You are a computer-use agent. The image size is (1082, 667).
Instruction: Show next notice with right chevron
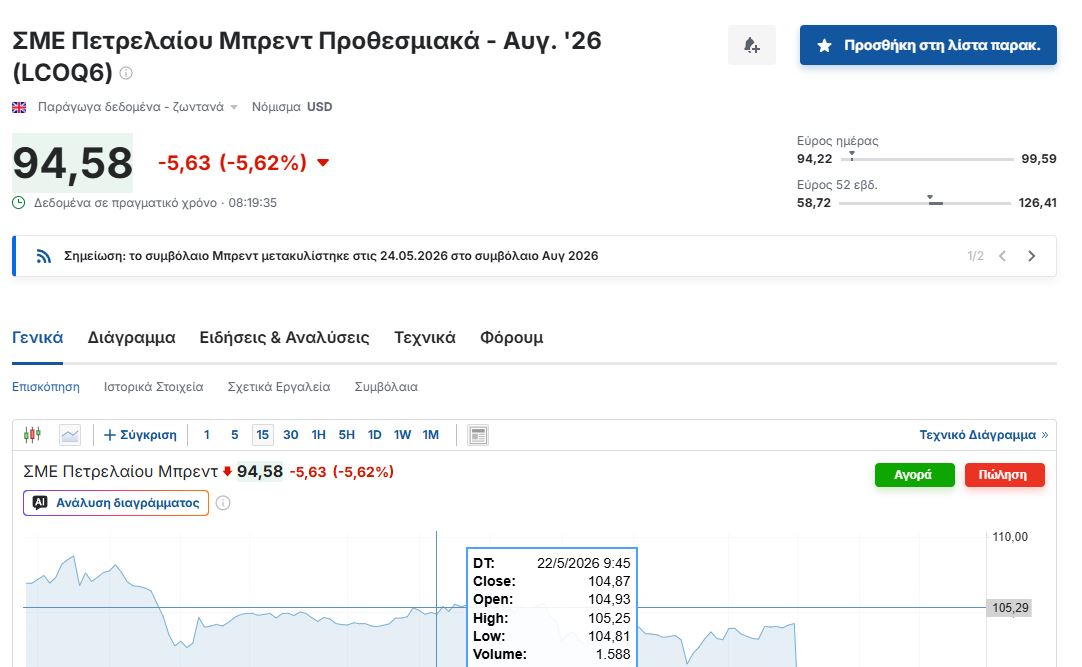click(x=1032, y=256)
